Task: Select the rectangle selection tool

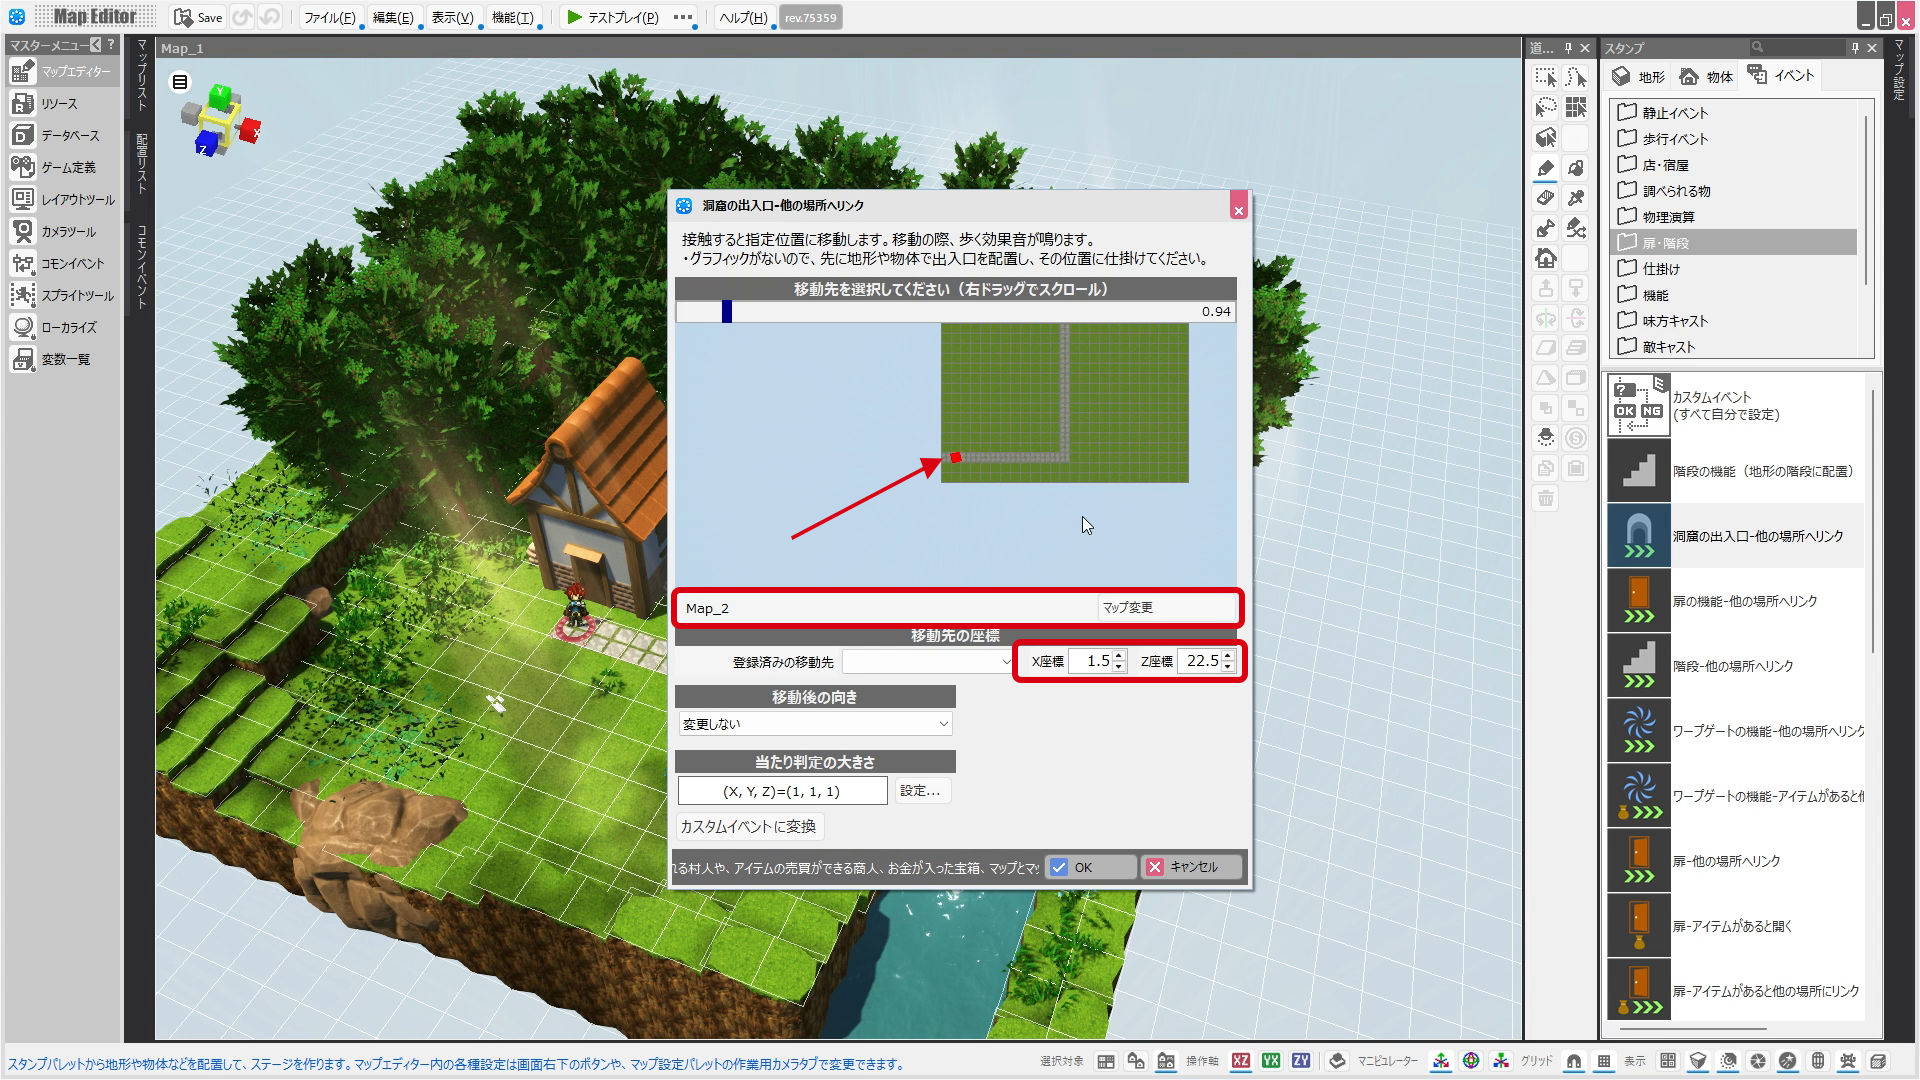Action: (x=1546, y=77)
